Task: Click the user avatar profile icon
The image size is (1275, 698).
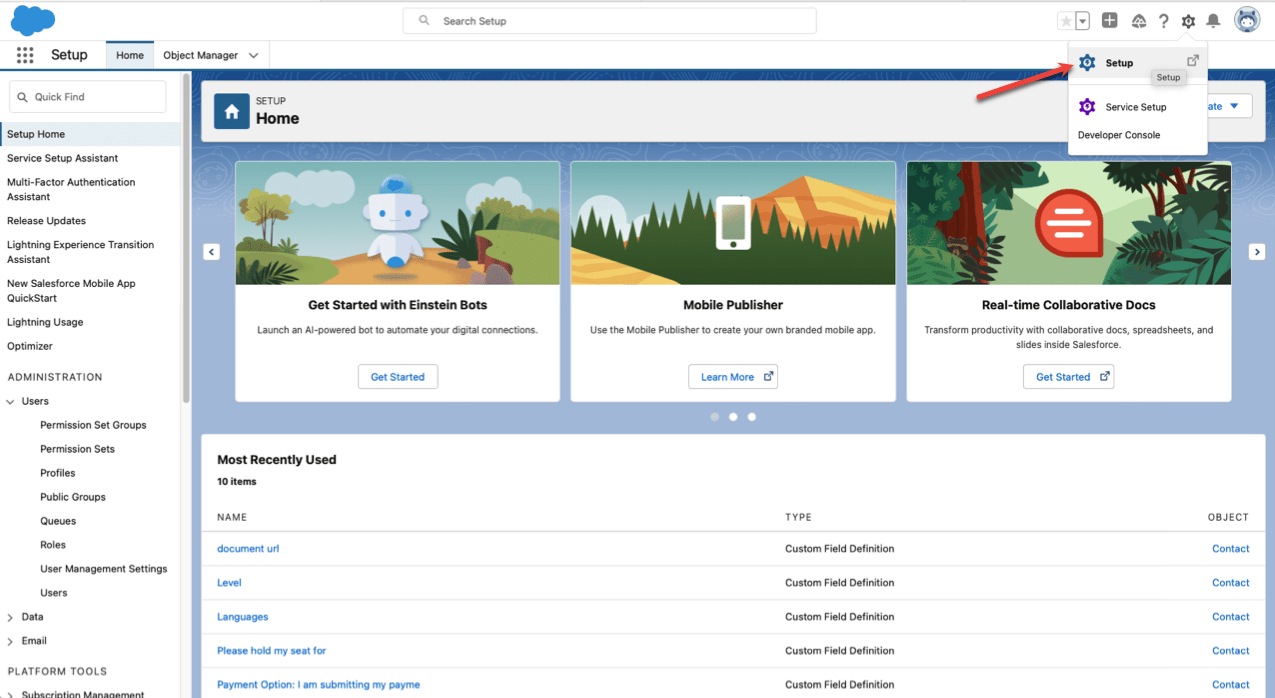Action: 1246,20
